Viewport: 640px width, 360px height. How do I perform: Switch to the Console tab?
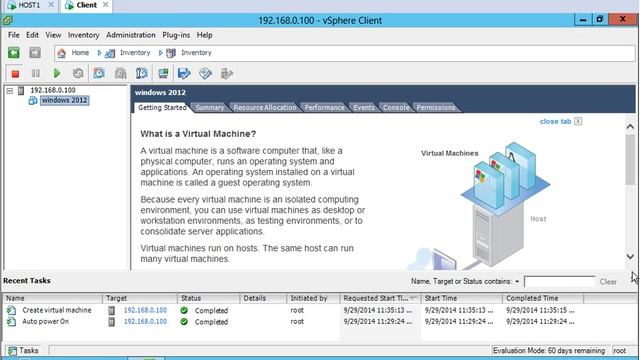tap(396, 107)
